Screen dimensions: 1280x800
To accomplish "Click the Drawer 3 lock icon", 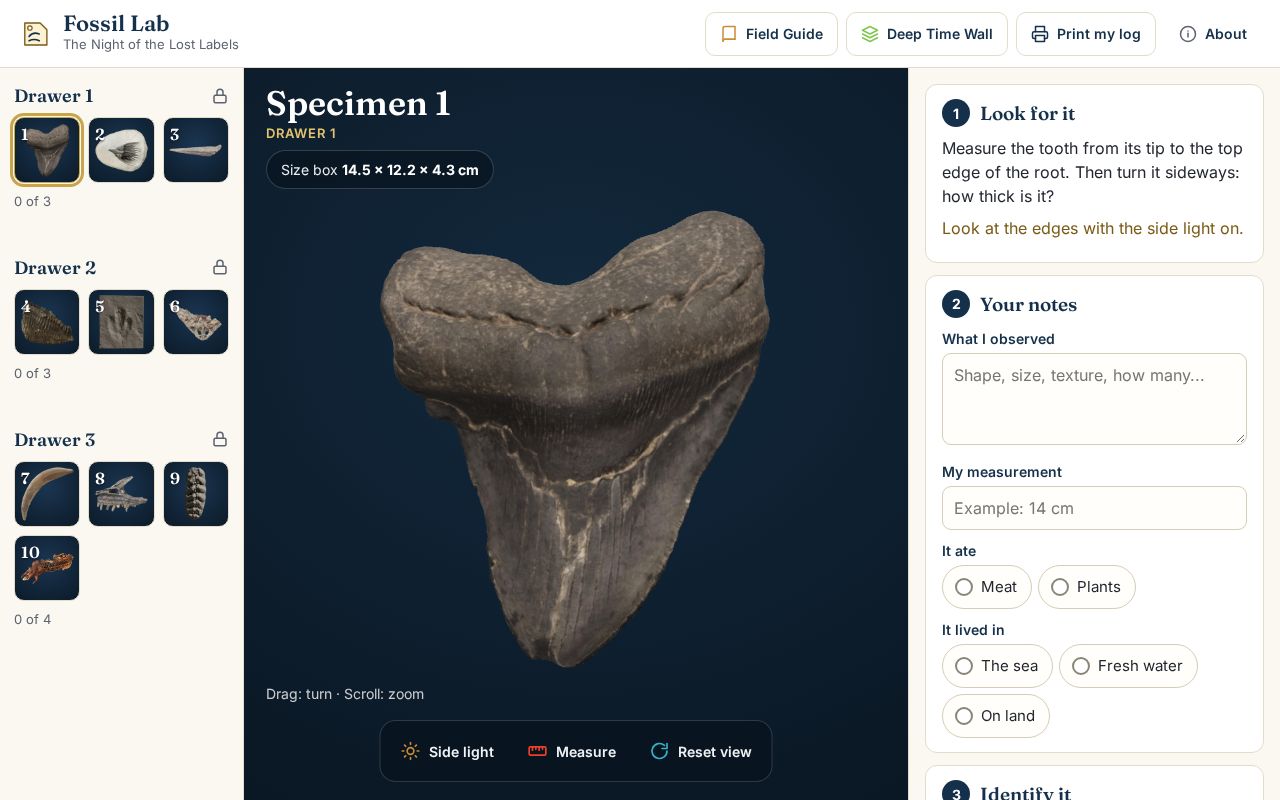I will 220,440.
